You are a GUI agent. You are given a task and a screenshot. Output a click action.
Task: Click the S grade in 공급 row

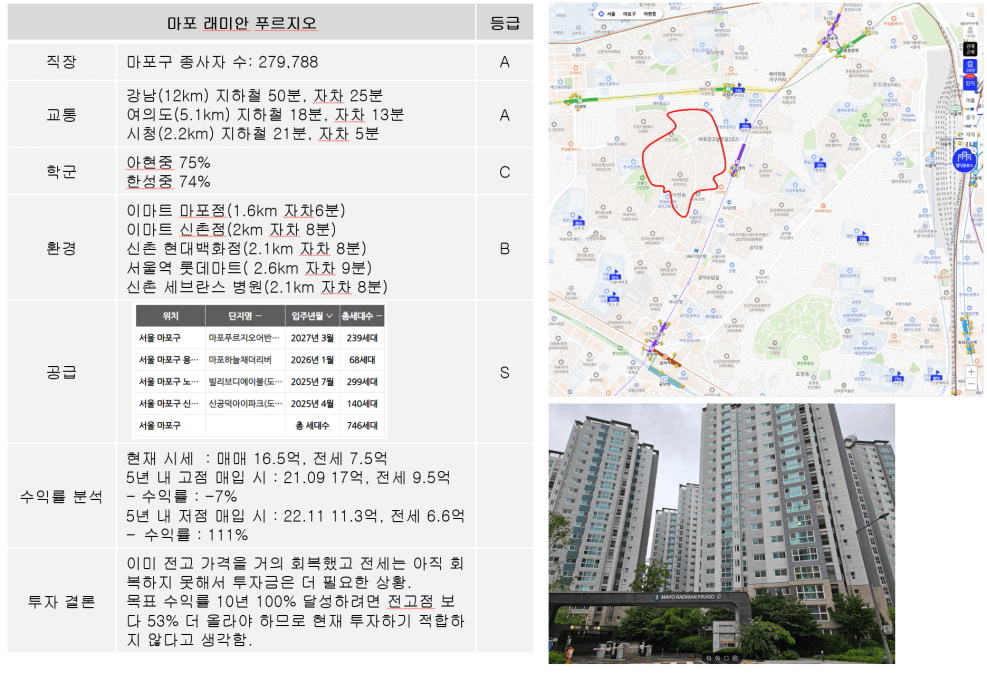pos(505,373)
